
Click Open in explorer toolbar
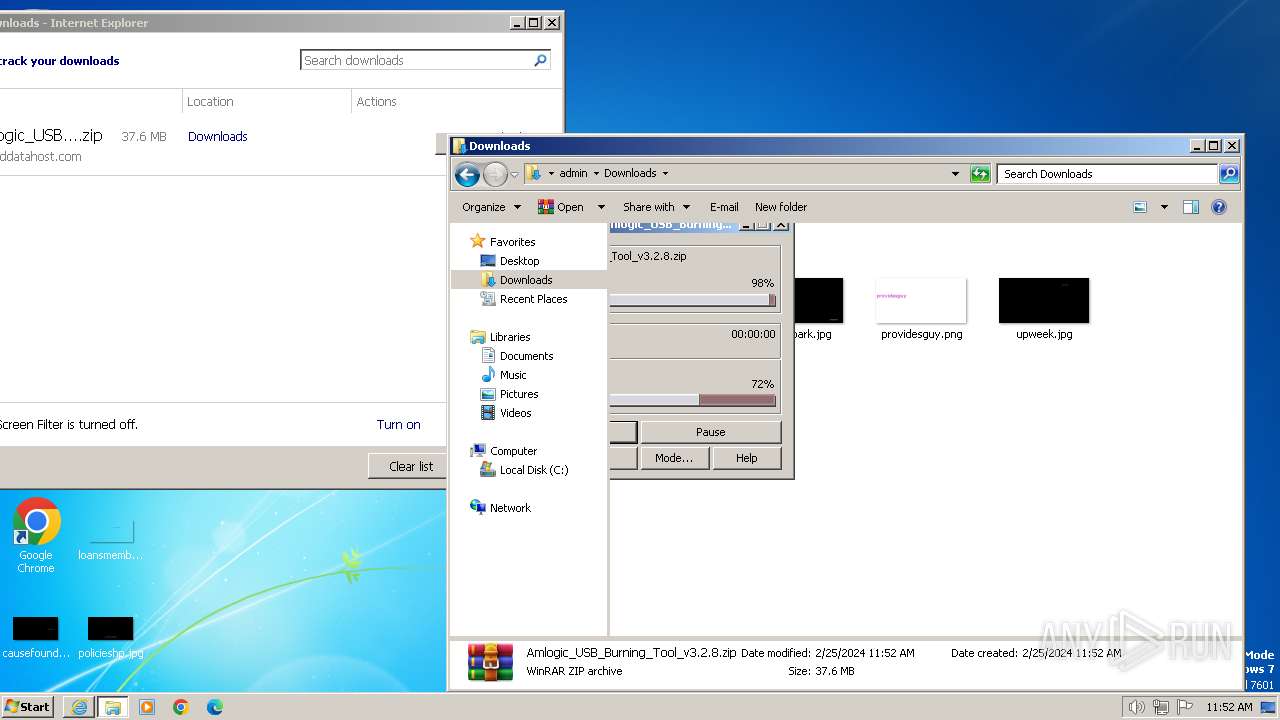[561, 207]
